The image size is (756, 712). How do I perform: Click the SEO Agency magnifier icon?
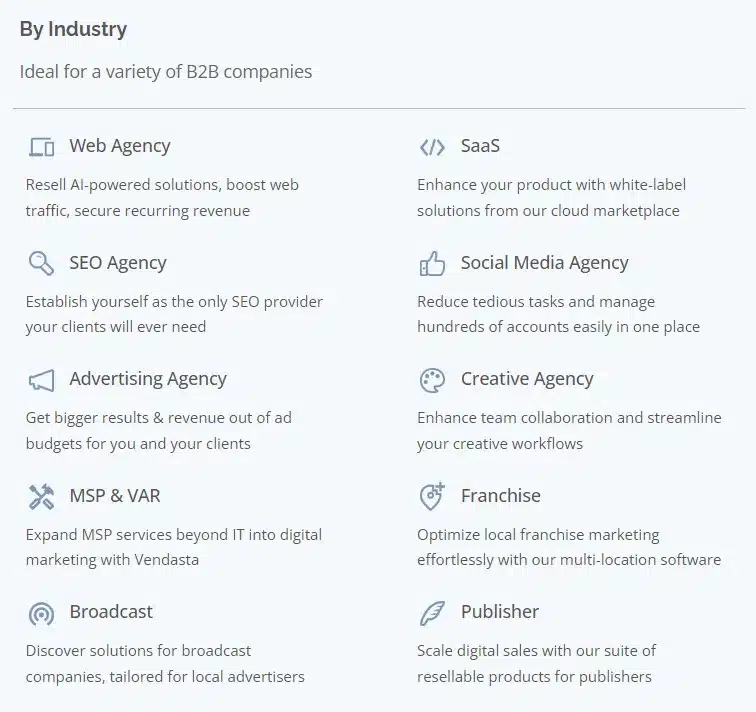coord(41,264)
